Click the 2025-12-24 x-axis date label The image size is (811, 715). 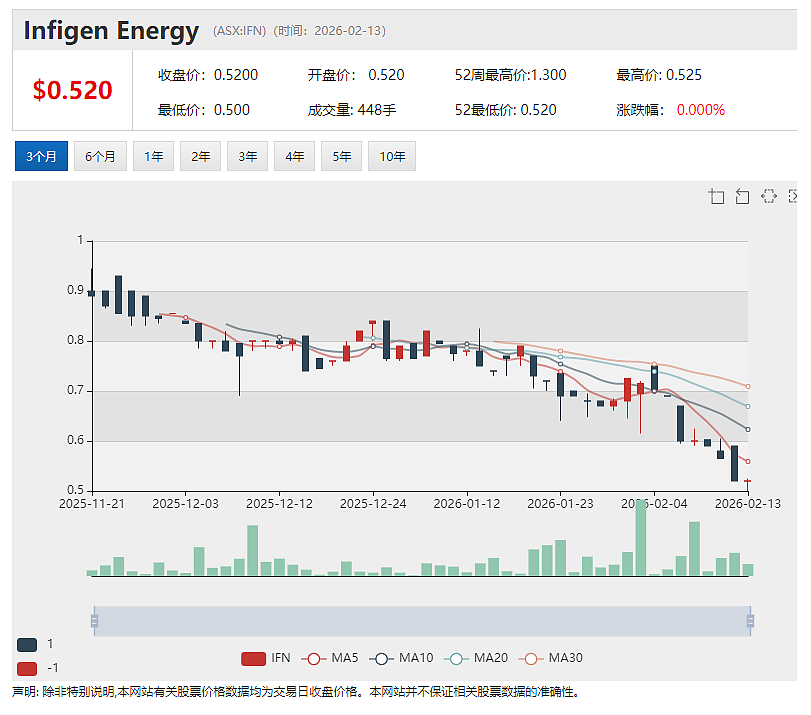(373, 503)
